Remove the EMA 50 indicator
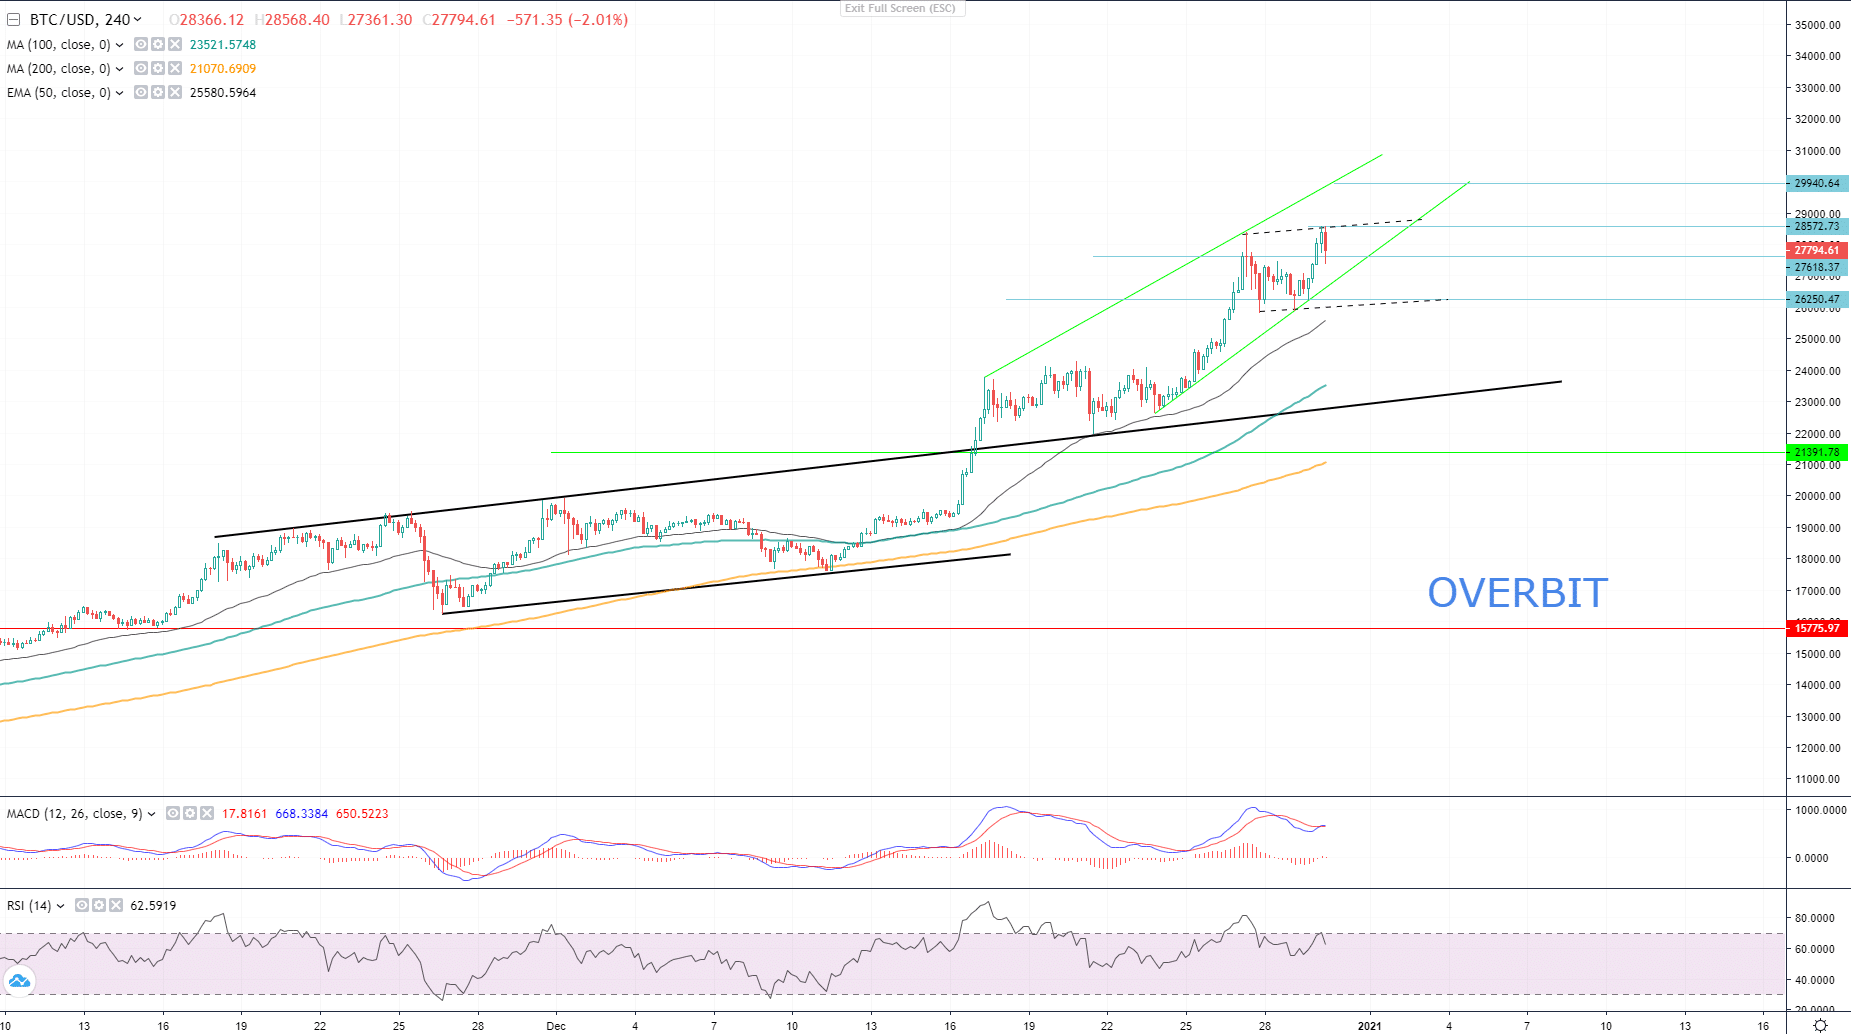The image size is (1851, 1034). point(175,93)
